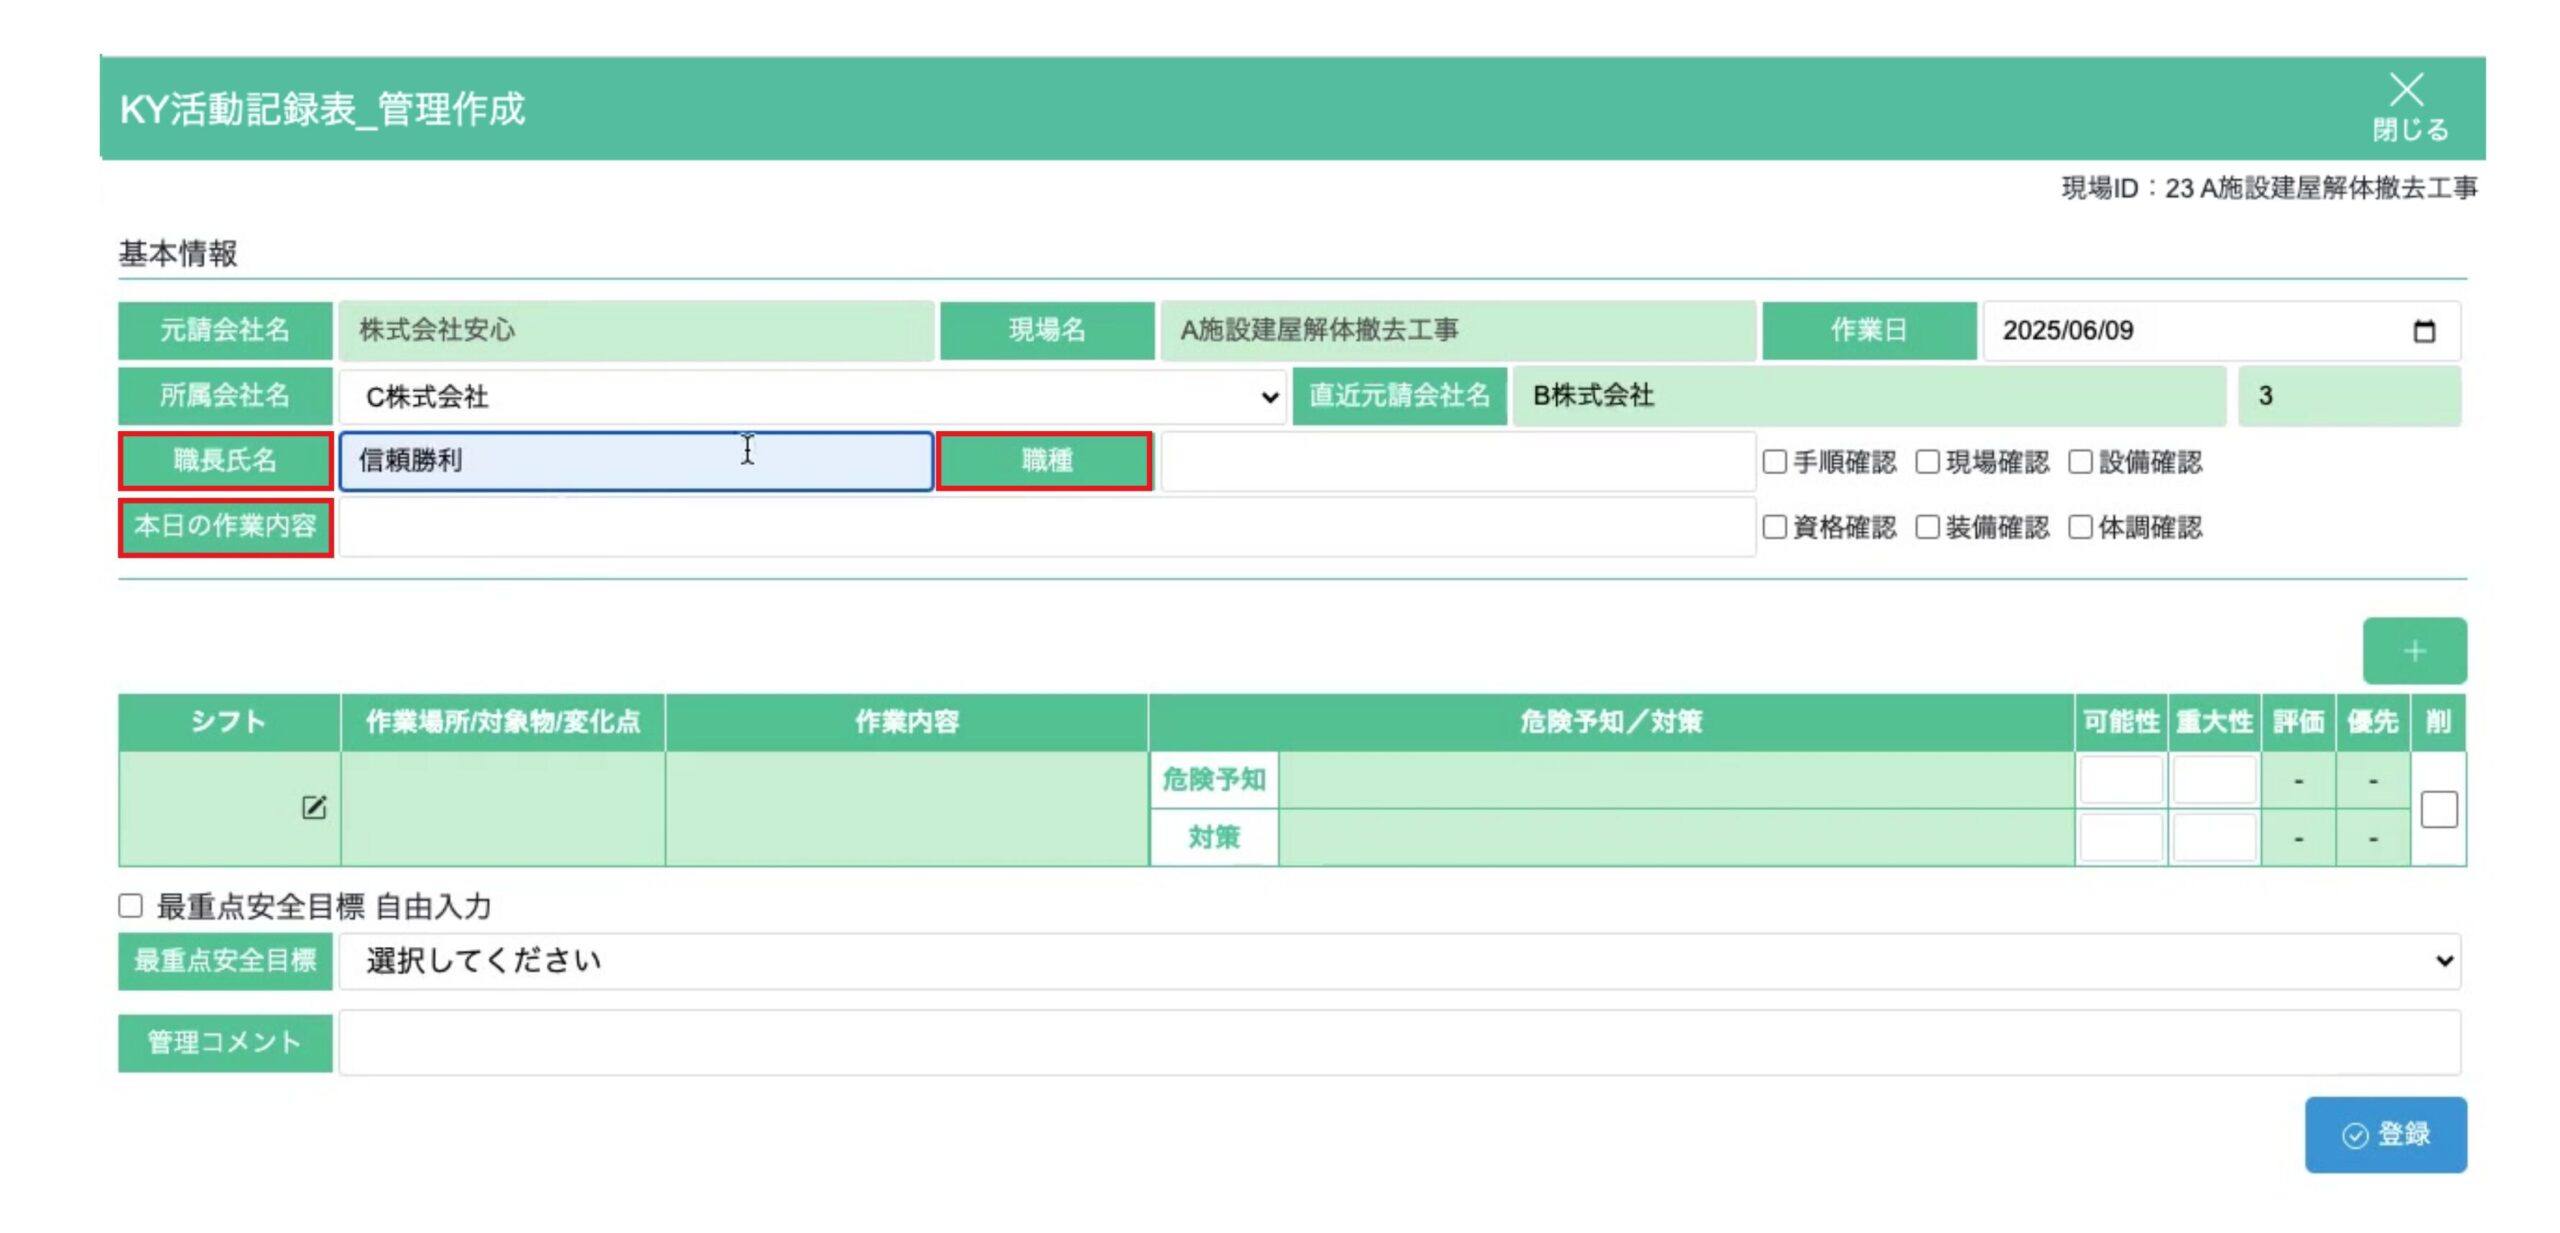Click the 本日の作業内容 label
Screen dimensions: 2560x1233
pyautogui.click(x=225, y=527)
